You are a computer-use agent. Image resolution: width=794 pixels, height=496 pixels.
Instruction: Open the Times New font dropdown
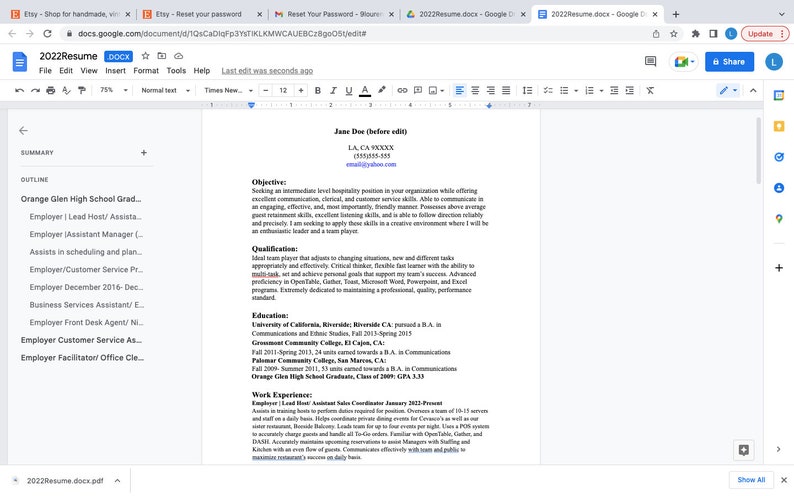228,91
